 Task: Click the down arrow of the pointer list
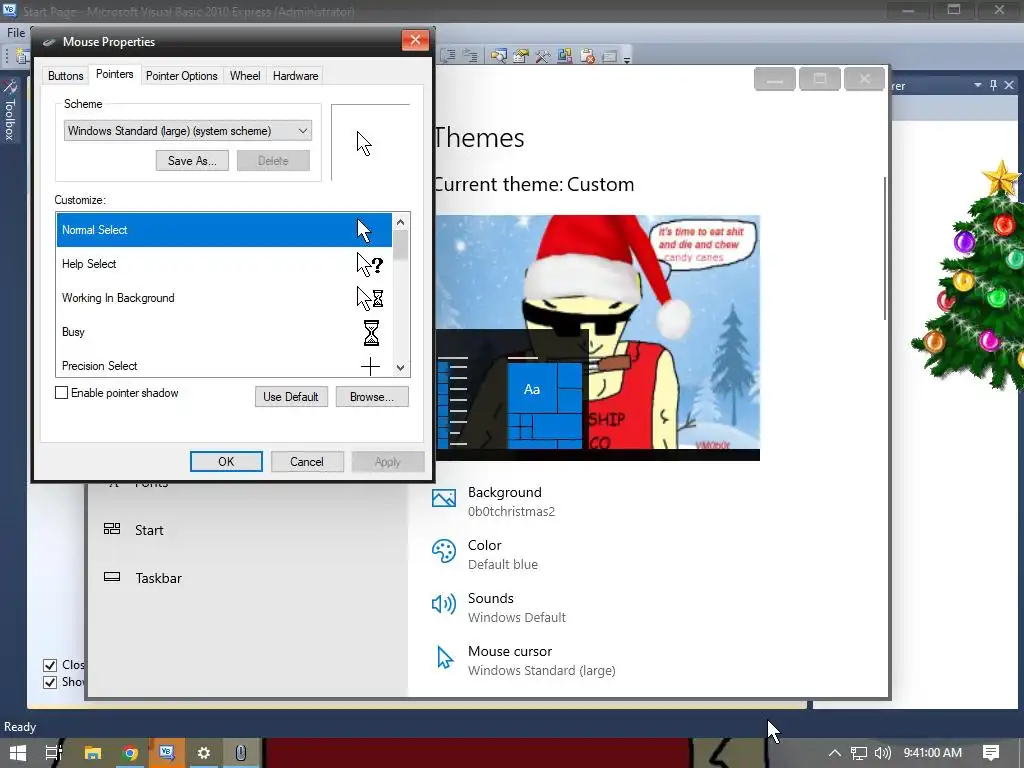pos(400,368)
